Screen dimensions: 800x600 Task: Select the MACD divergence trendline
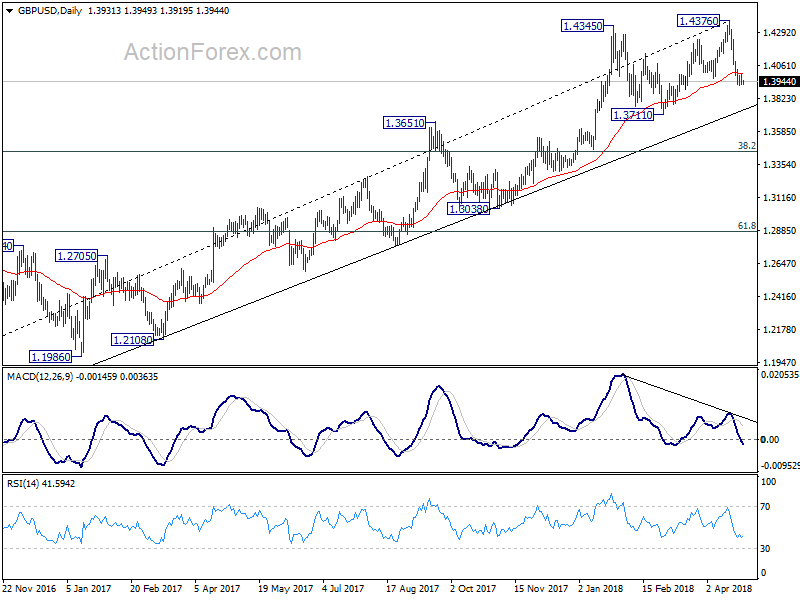point(690,399)
